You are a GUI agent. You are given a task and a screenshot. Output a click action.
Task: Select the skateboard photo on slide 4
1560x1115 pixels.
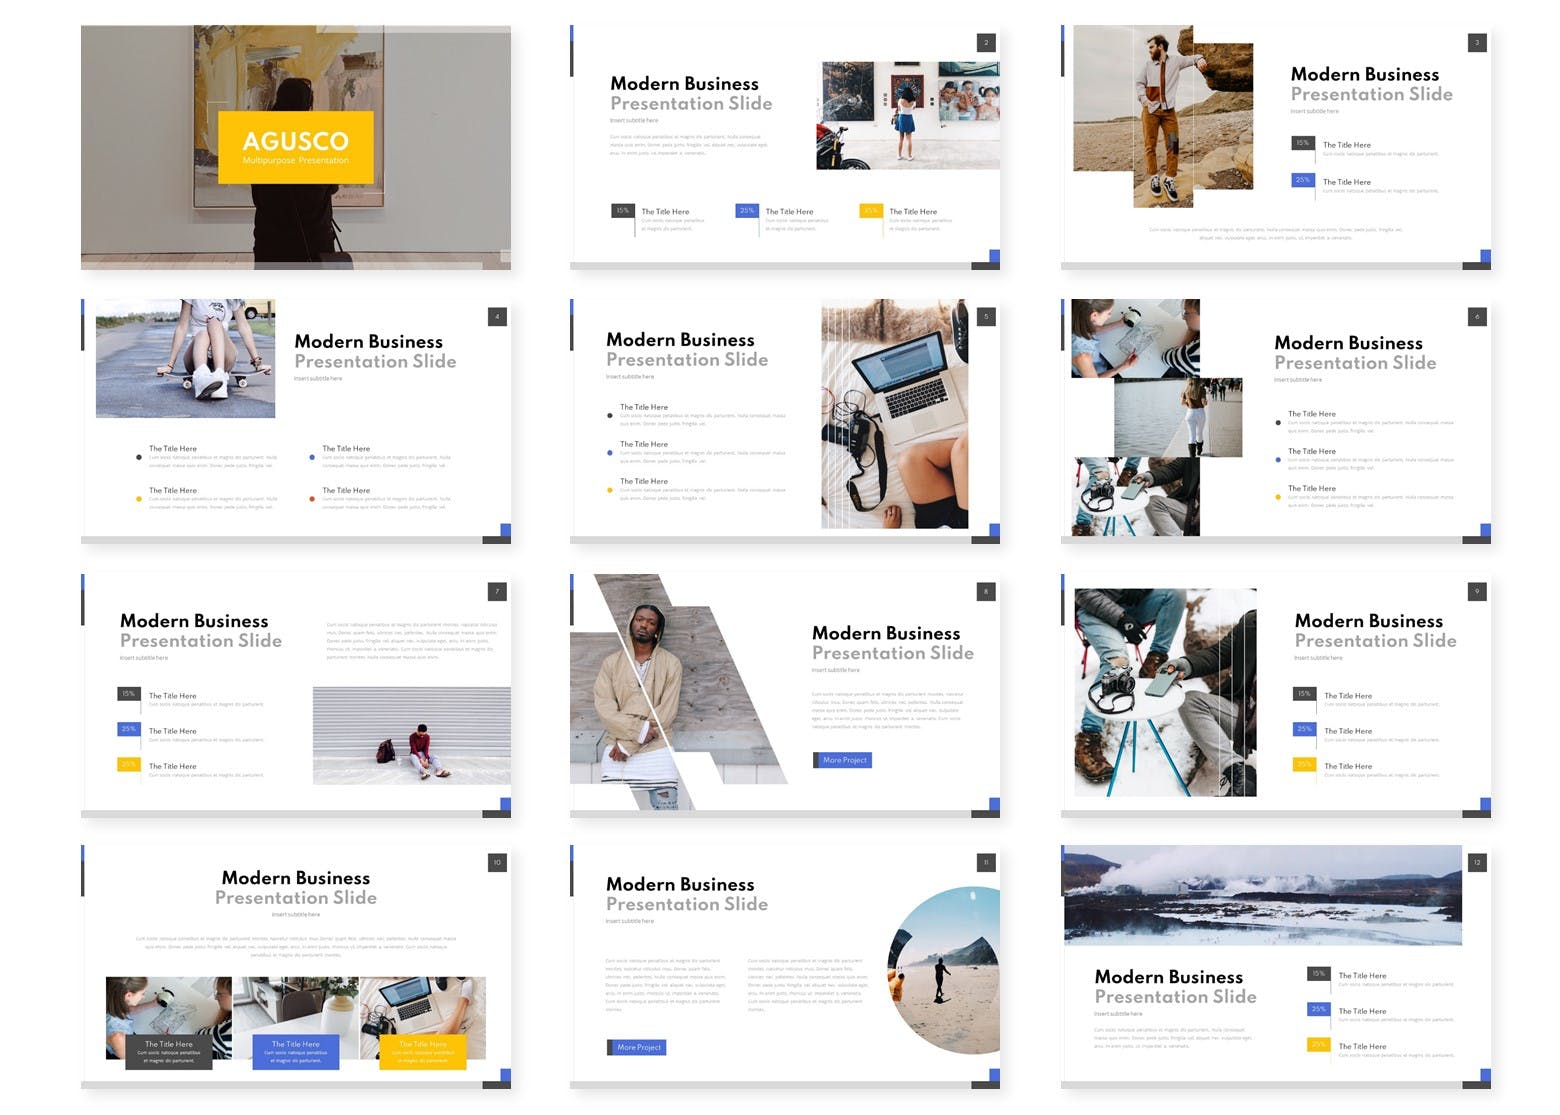185,358
